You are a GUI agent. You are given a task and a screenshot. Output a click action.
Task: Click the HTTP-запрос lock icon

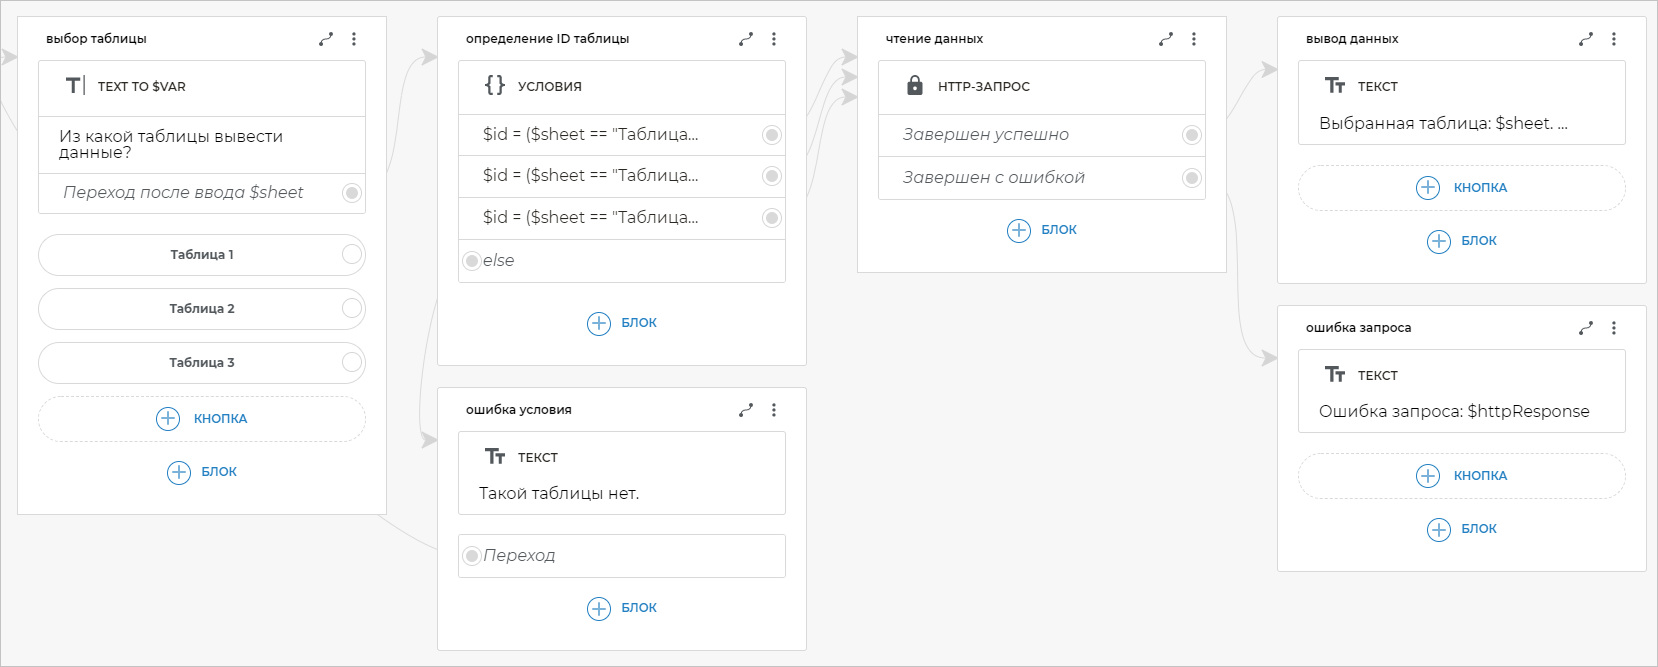click(x=915, y=86)
